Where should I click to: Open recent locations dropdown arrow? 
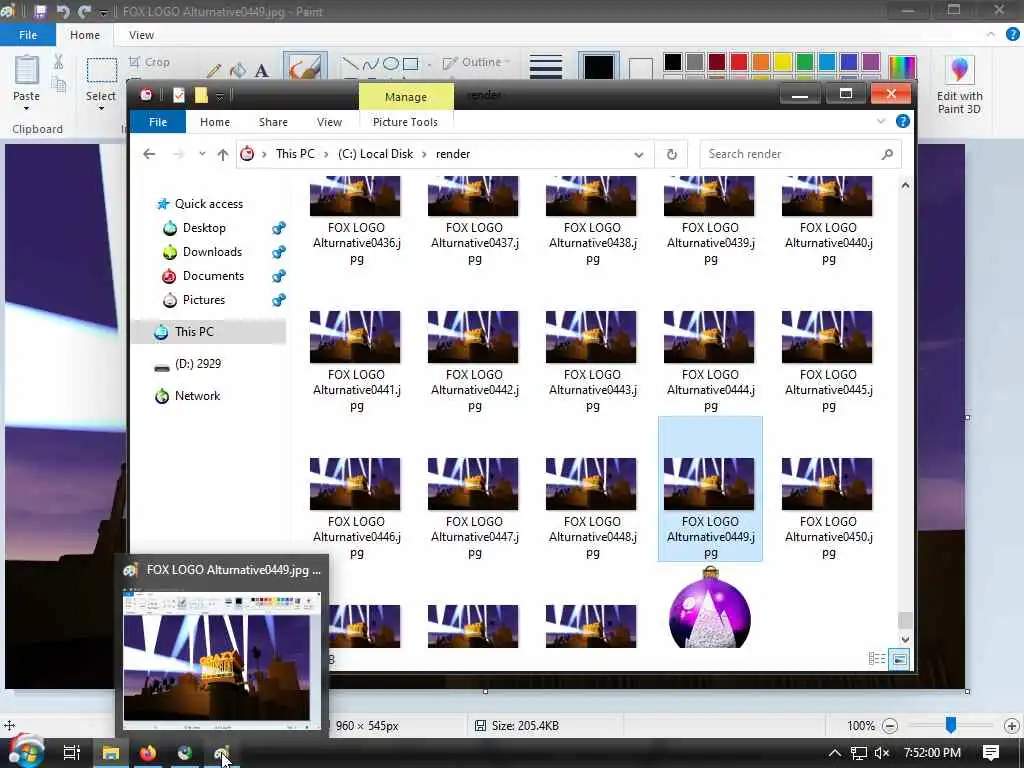click(x=202, y=154)
